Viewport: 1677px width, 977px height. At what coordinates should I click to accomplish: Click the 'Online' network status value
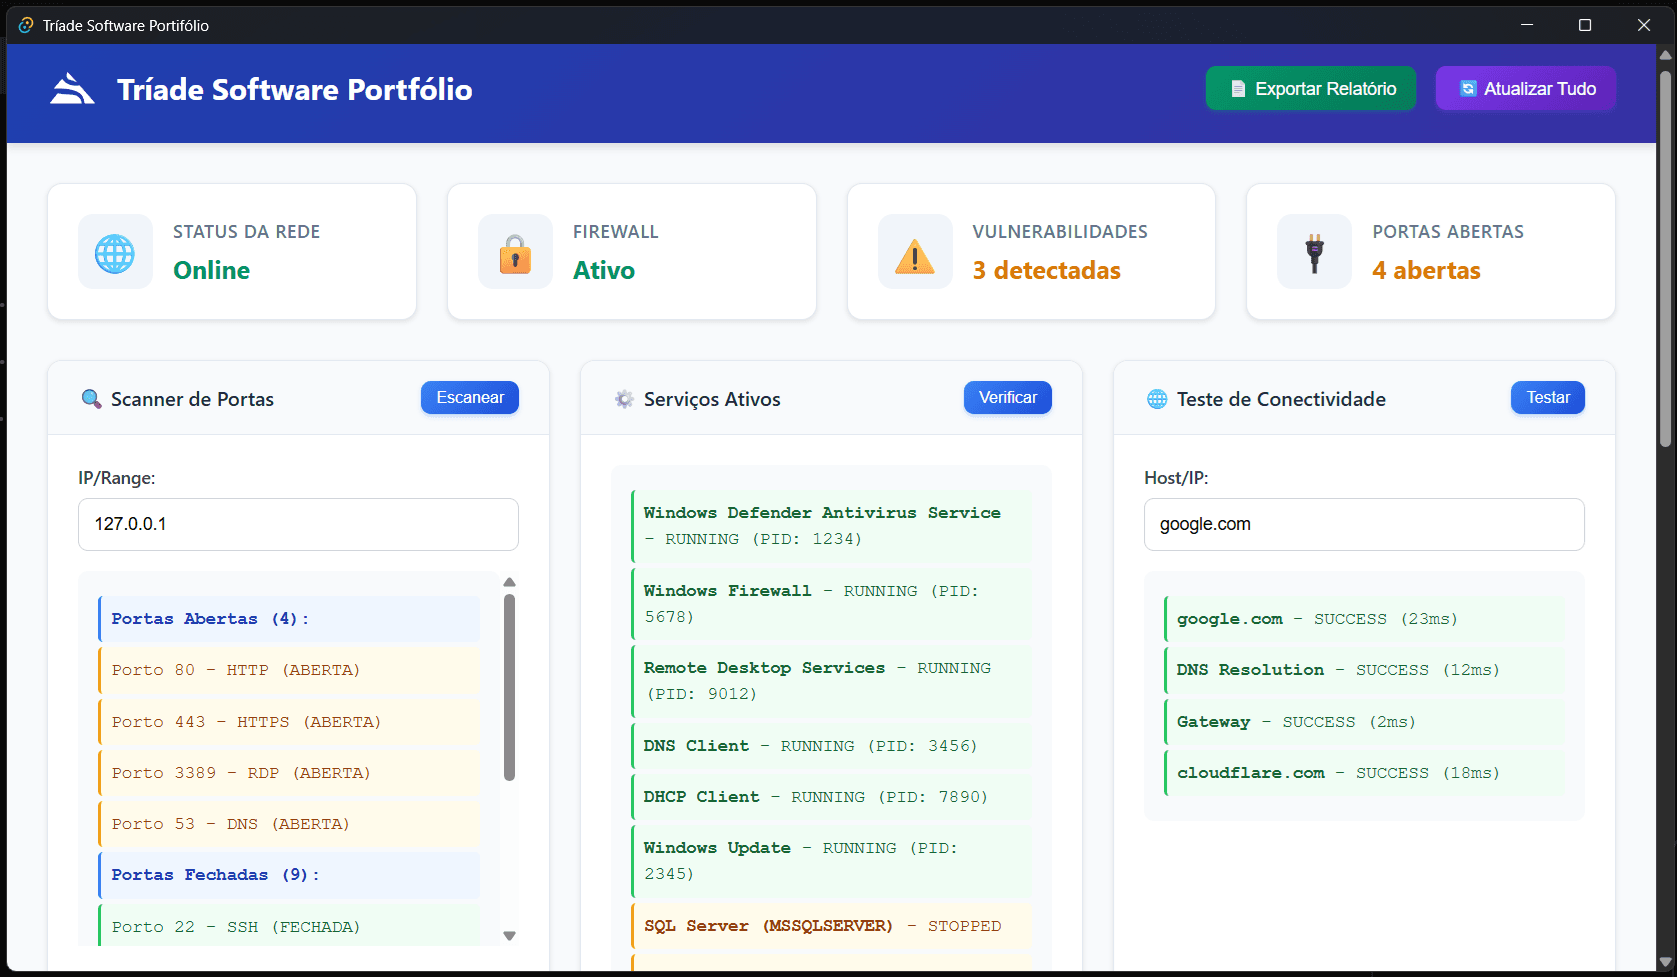211,271
